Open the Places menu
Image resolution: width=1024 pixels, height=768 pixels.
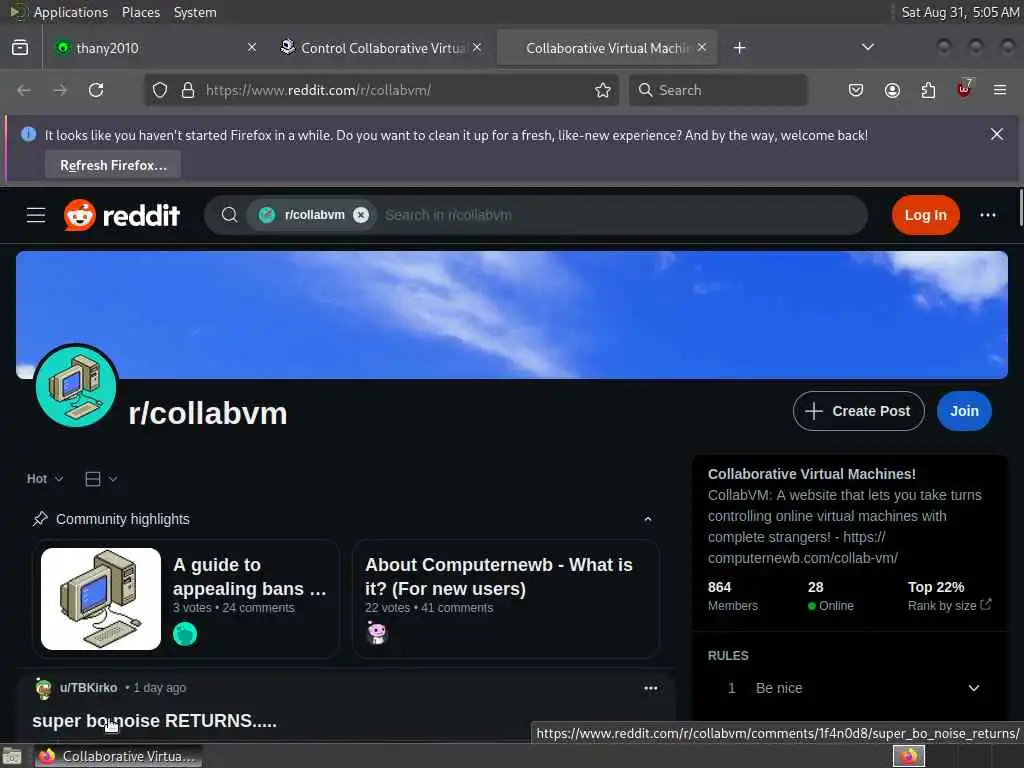(140, 12)
